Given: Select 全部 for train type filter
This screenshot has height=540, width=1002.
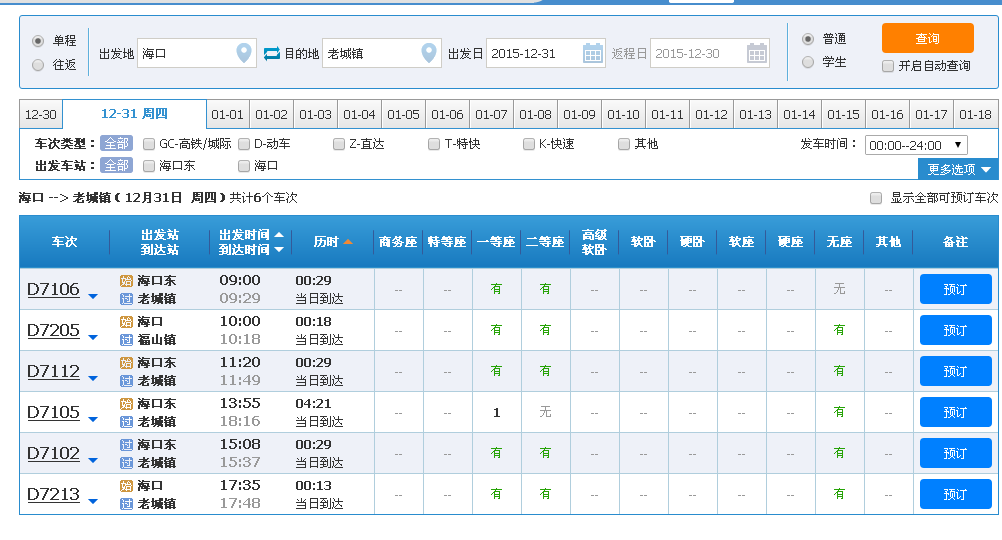Looking at the screenshot, I should [x=116, y=143].
